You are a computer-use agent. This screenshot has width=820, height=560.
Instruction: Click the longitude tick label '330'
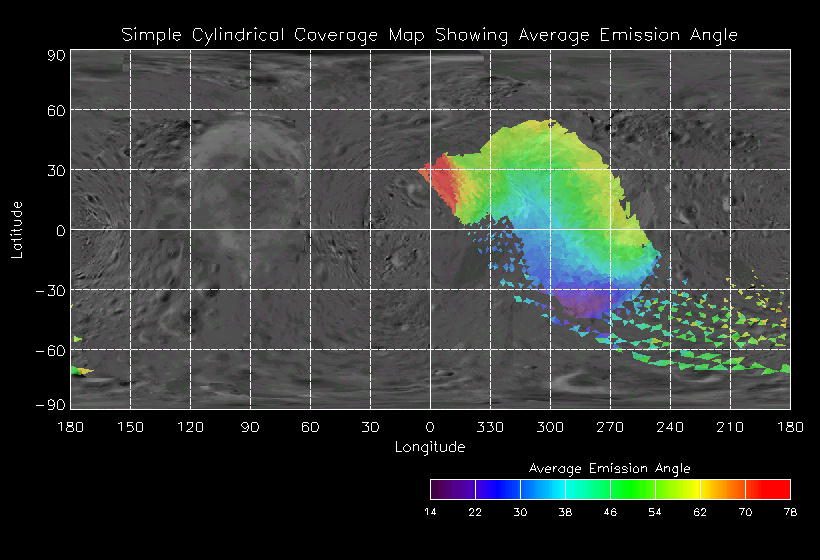tap(490, 427)
